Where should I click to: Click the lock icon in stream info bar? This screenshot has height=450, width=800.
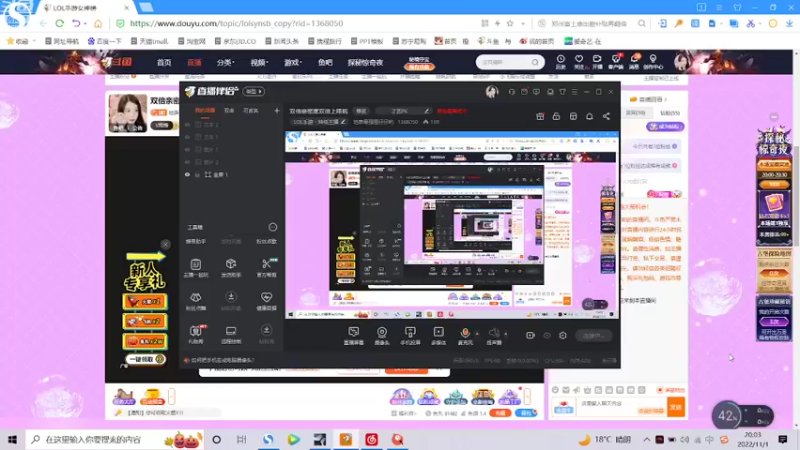(x=556, y=116)
